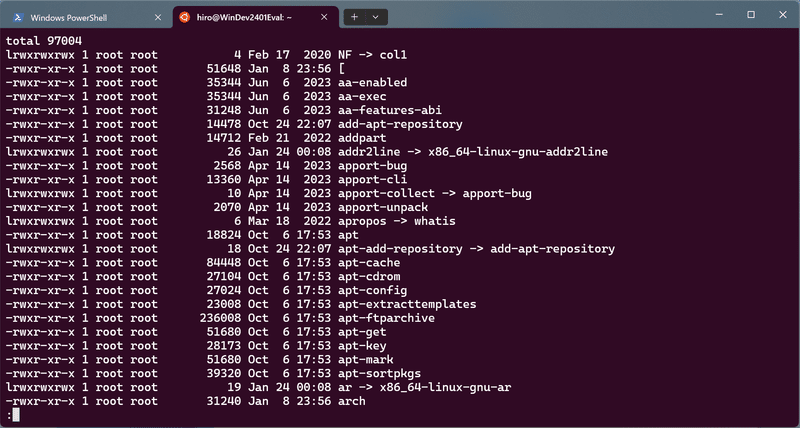Expand the new tab profile dropdown
Viewport: 800px width, 428px height.
(376, 17)
